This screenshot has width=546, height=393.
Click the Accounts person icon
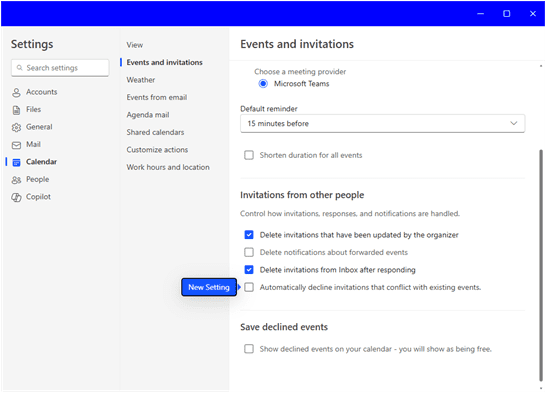coord(16,93)
